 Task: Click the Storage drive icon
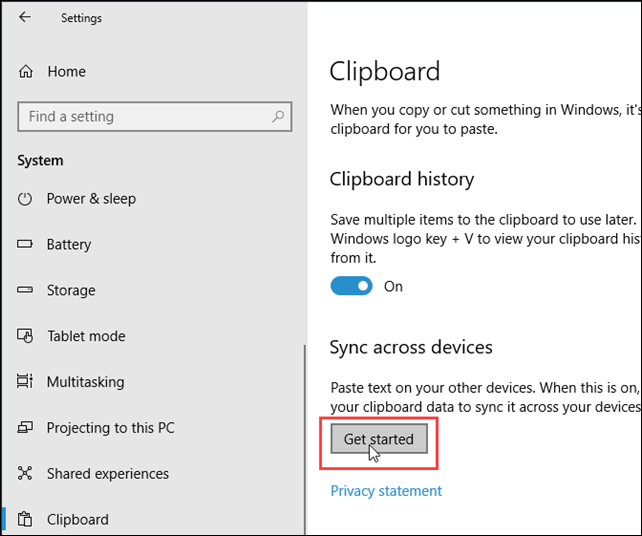25,290
